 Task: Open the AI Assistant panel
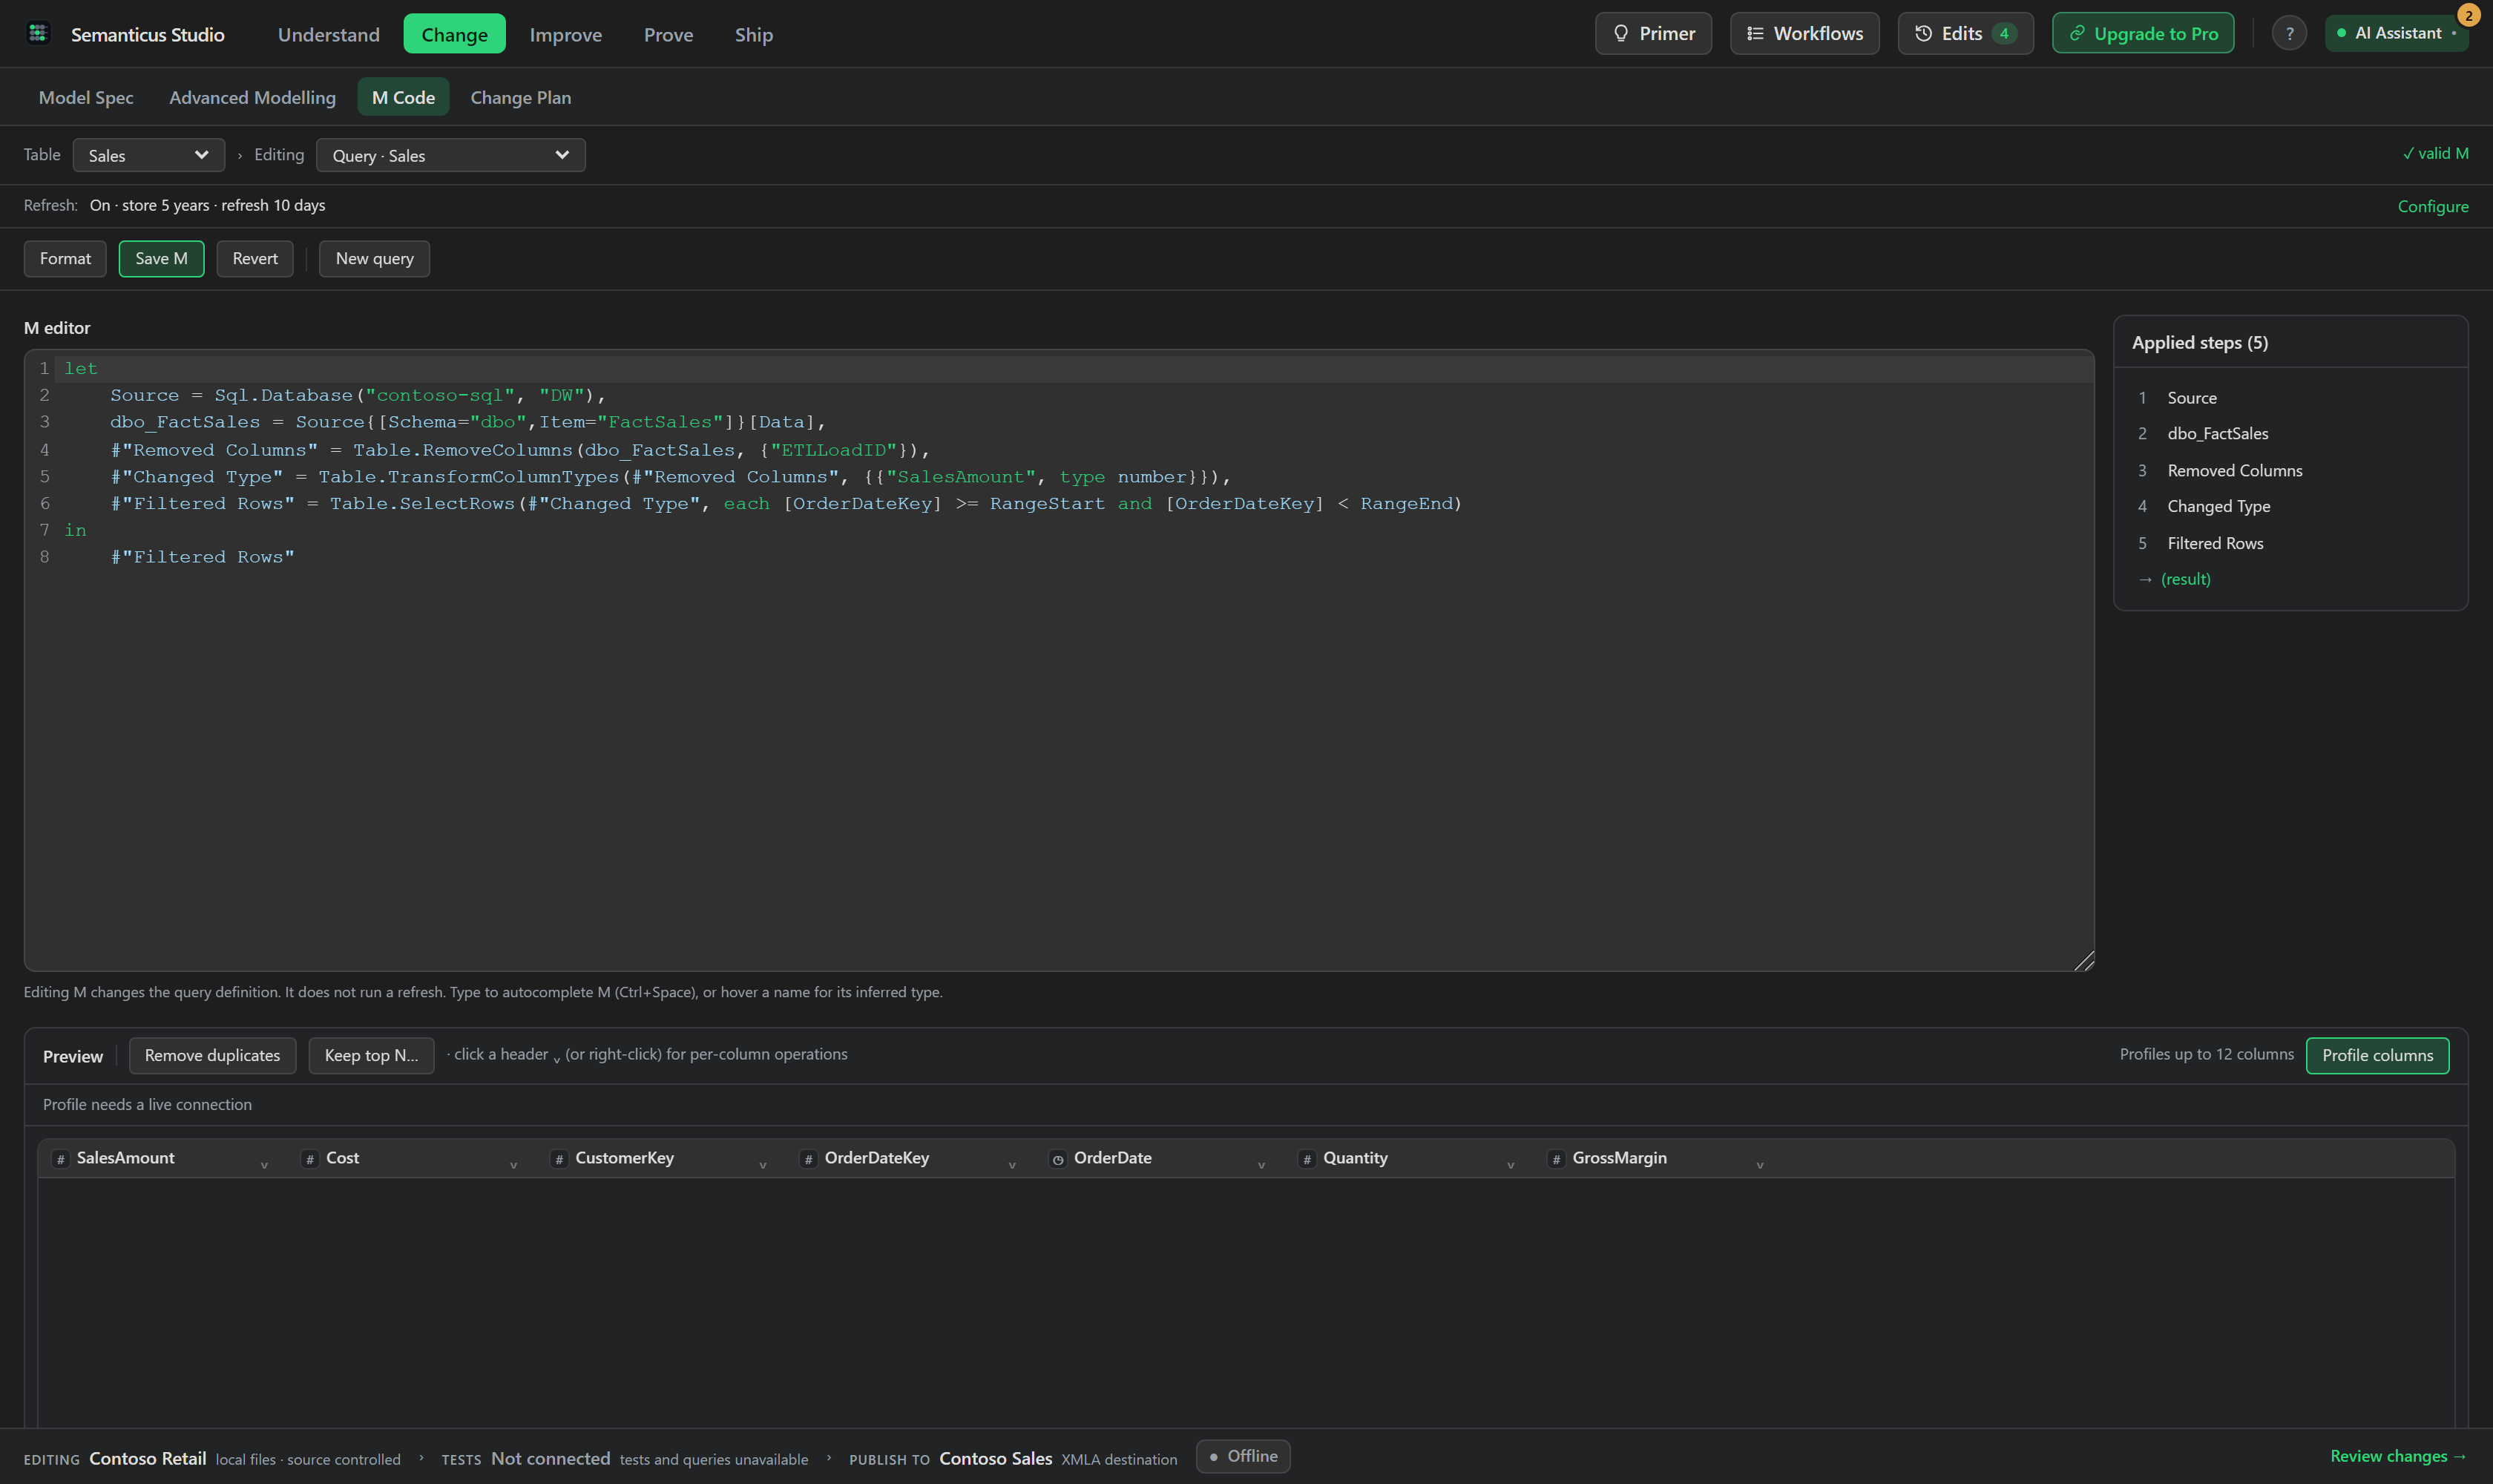coord(2396,33)
